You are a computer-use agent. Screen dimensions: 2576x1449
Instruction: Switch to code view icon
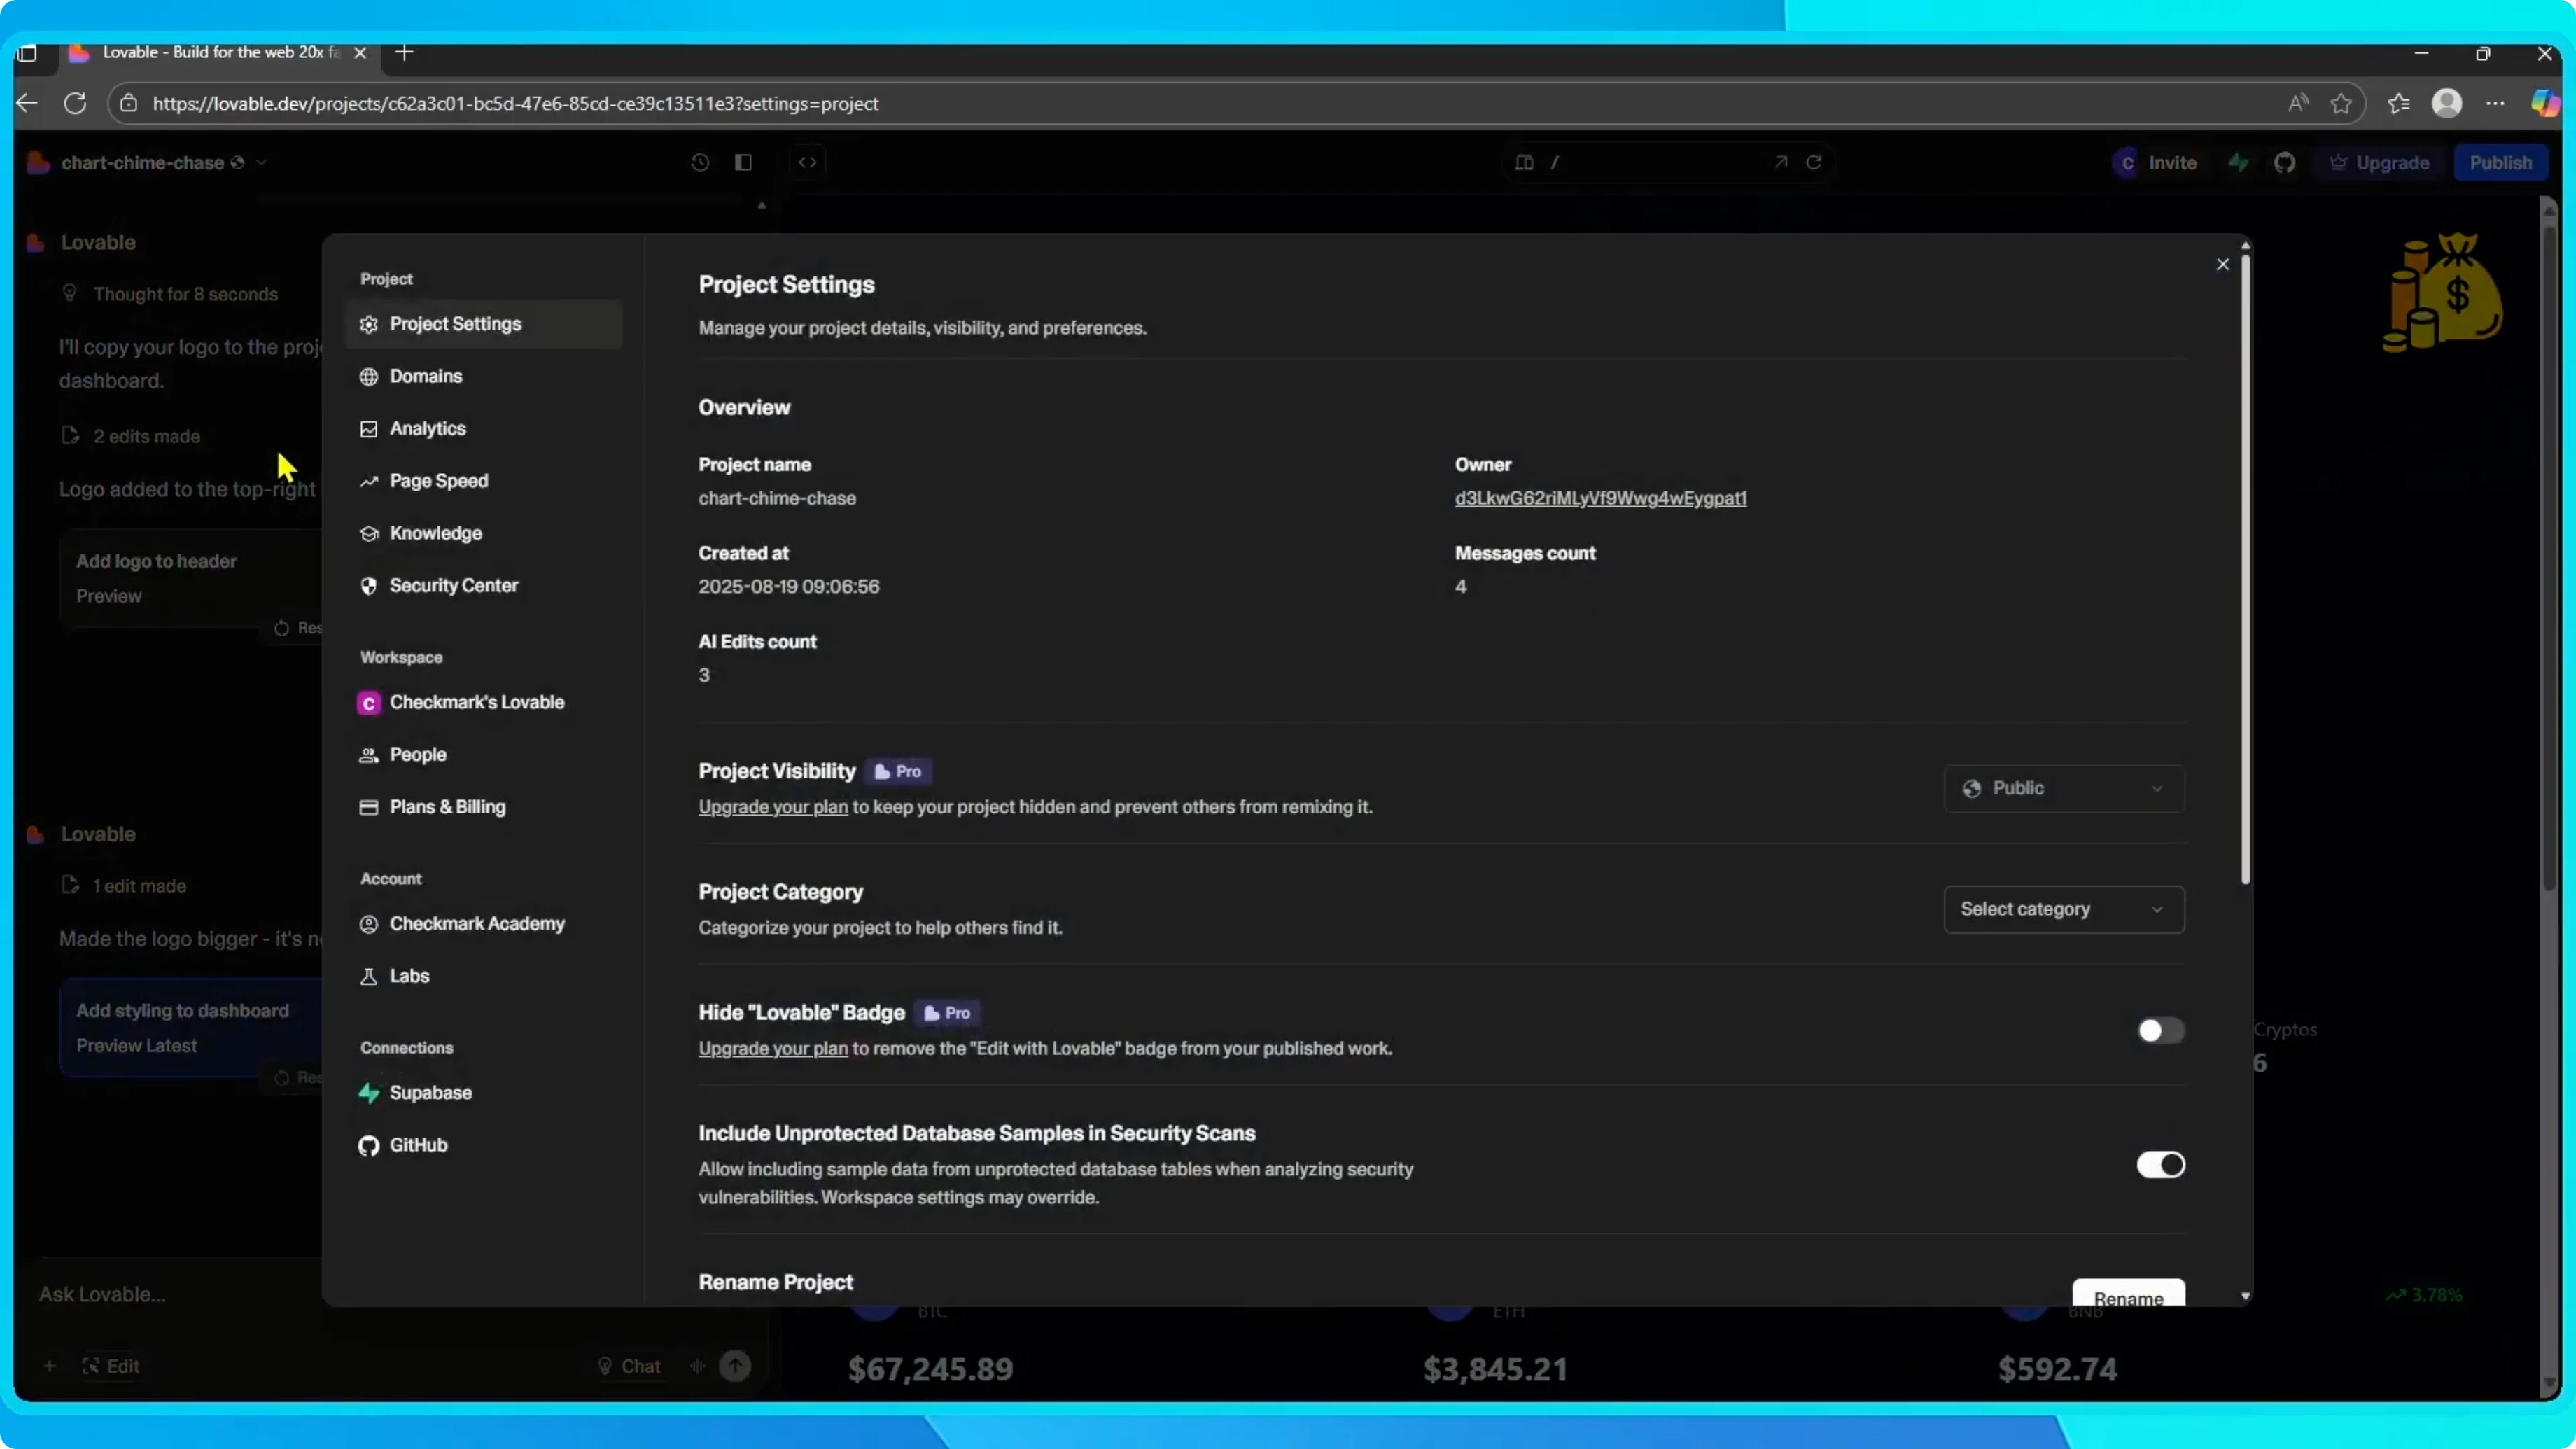click(808, 162)
